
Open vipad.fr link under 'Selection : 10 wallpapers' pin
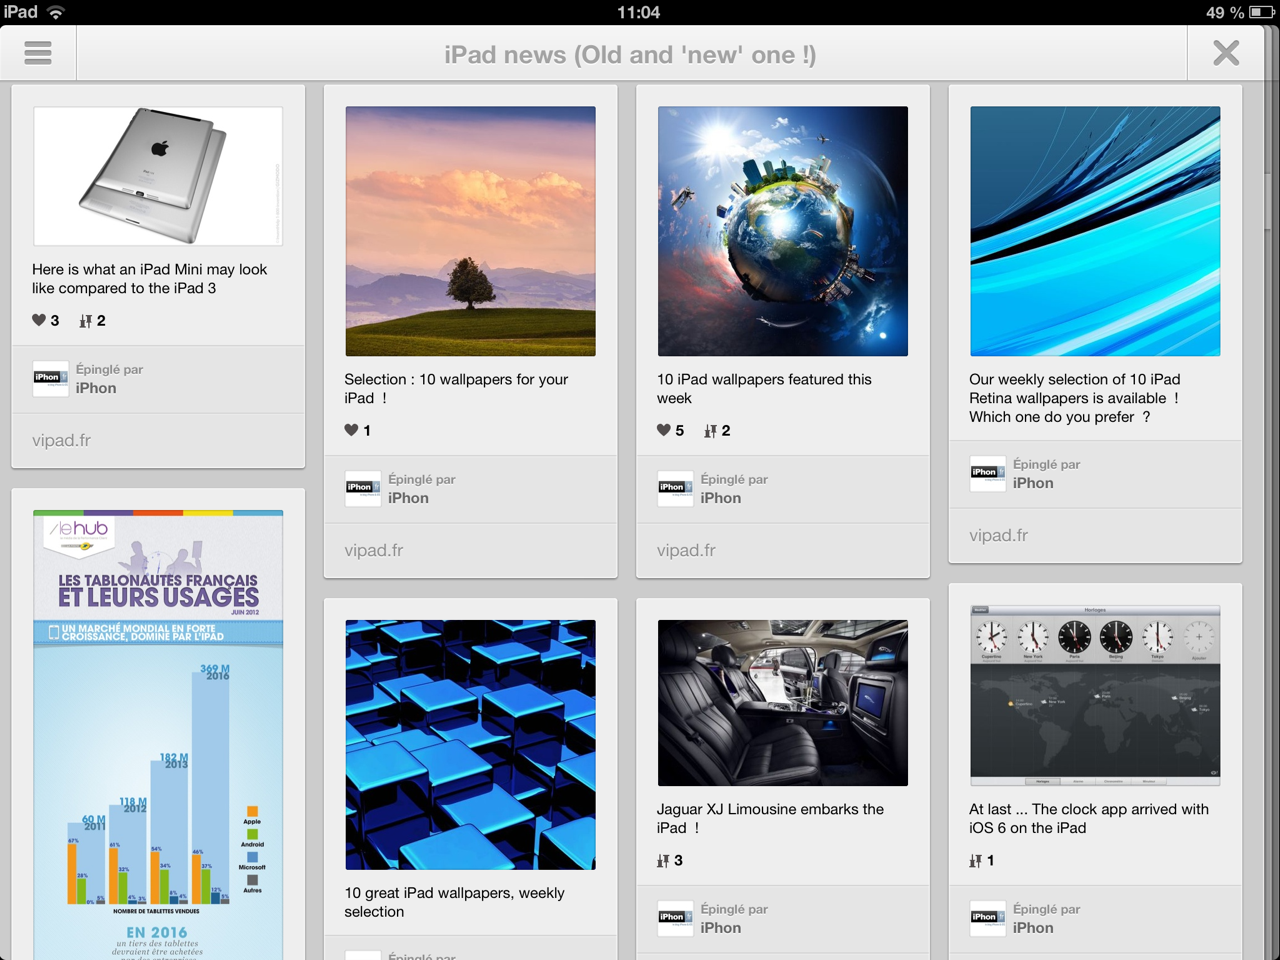tap(374, 550)
